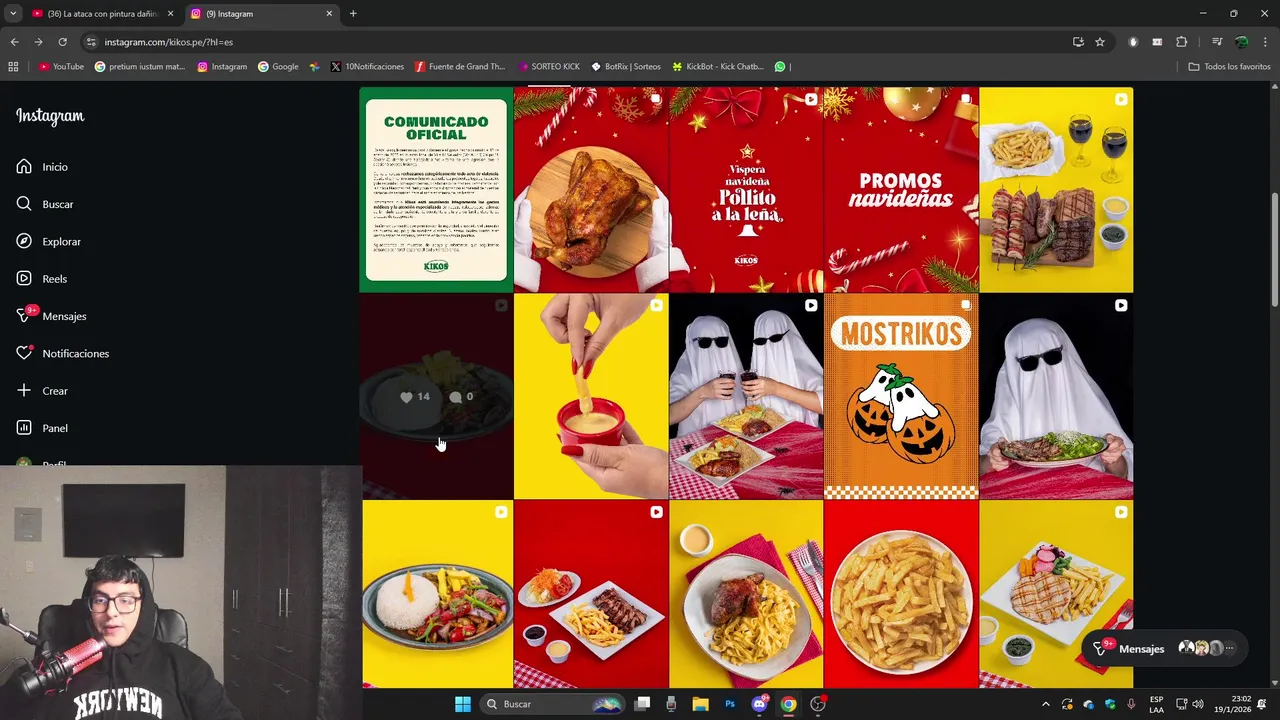Open Instagram bookmark
The height and width of the screenshot is (720, 1280).
222,67
